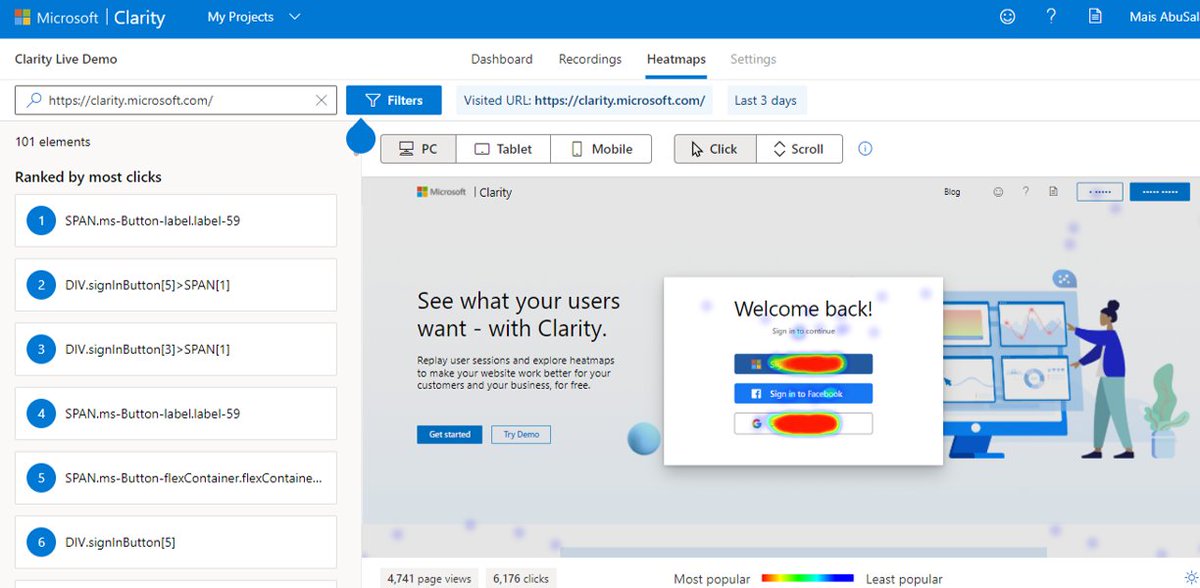Viewport: 1200px width, 588px height.
Task: Click the 6,176 clicks badge
Action: point(521,578)
